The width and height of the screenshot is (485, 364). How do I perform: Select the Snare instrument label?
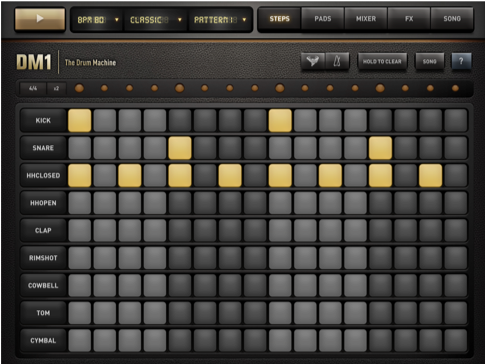click(x=43, y=148)
